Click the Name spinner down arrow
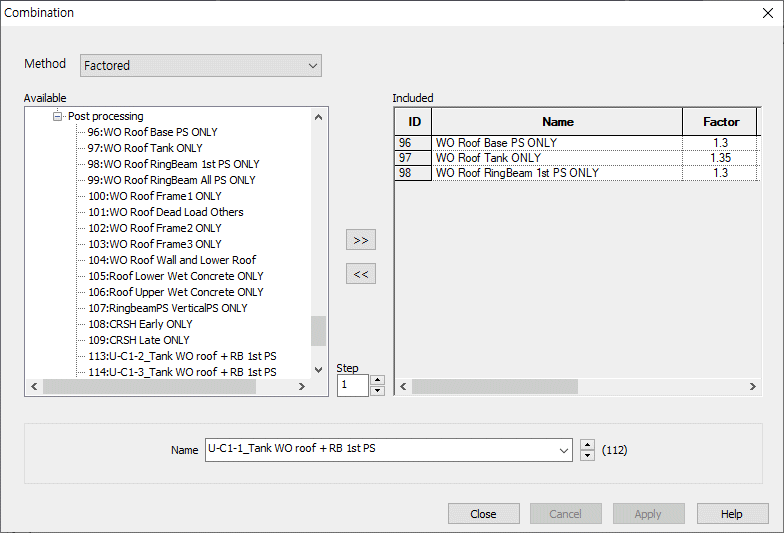This screenshot has width=784, height=533. point(588,456)
